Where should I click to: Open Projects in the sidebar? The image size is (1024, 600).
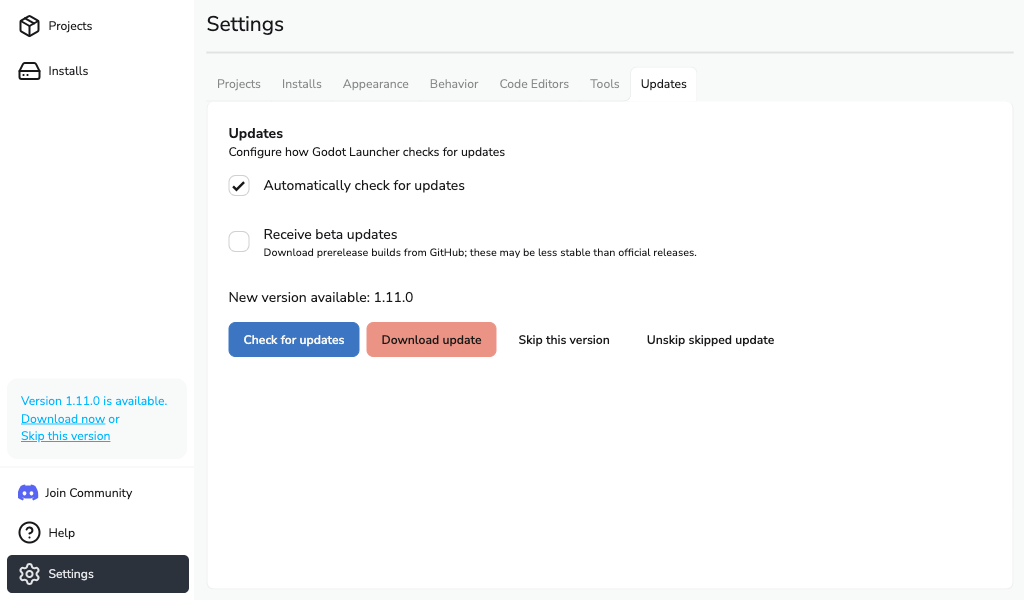pos(98,26)
